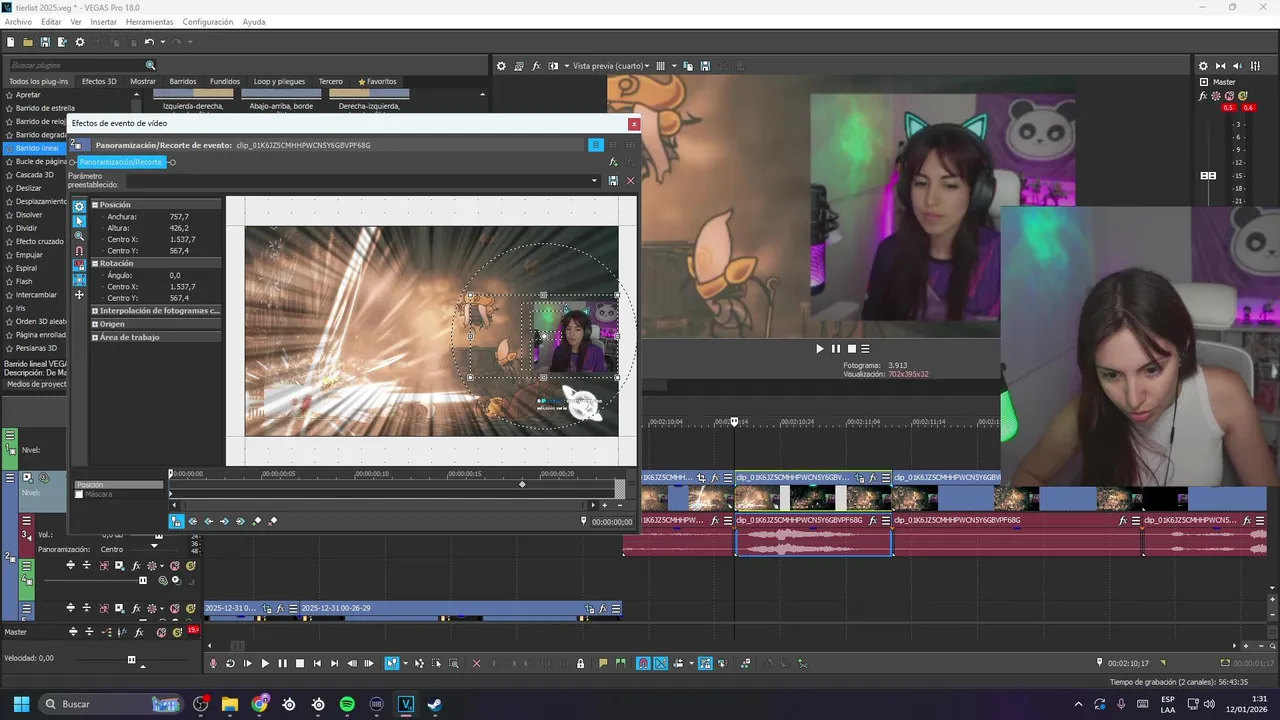Click the record microphone button in transport
1280x720 pixels.
tap(213, 663)
